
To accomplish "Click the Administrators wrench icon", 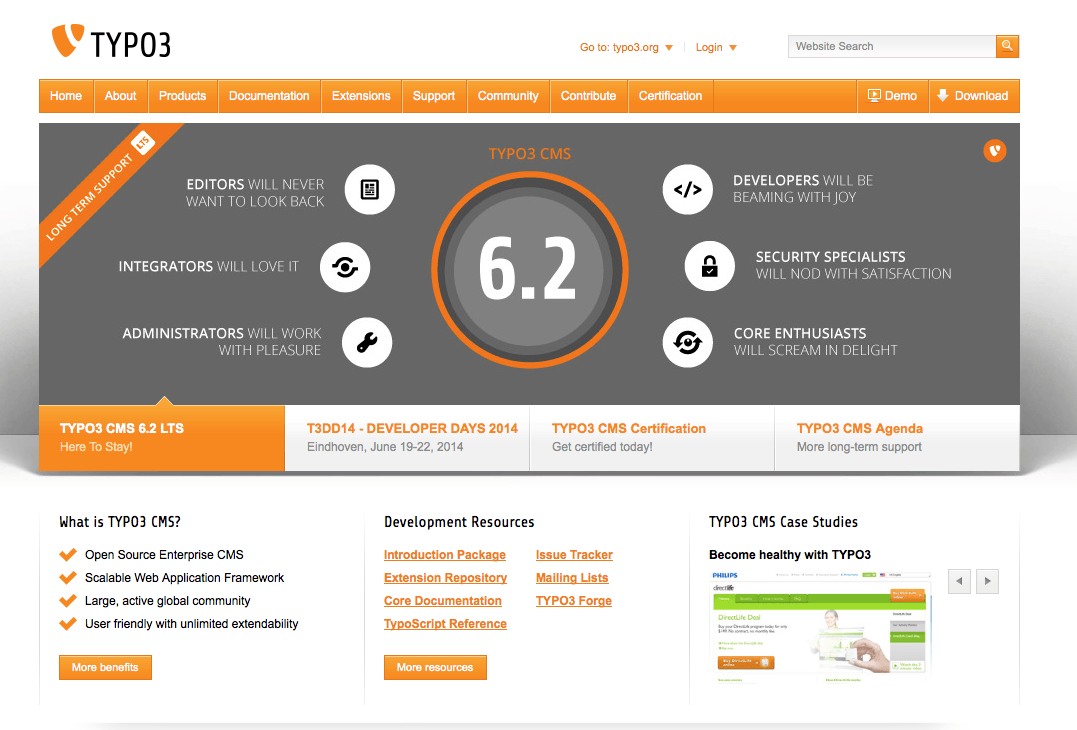I will (367, 342).
